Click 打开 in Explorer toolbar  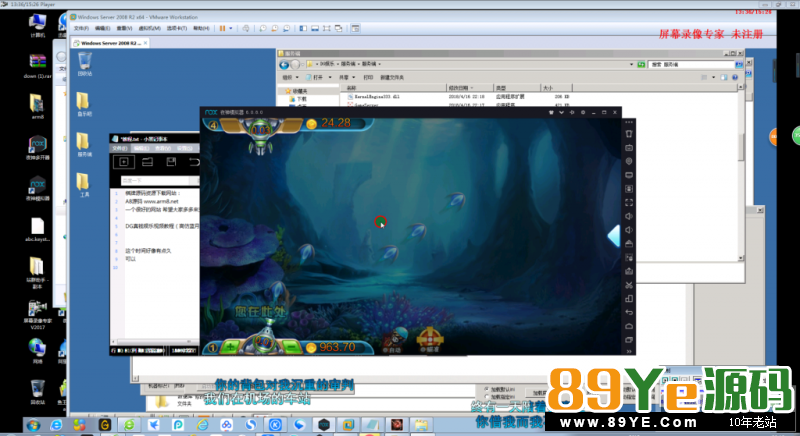(x=315, y=78)
